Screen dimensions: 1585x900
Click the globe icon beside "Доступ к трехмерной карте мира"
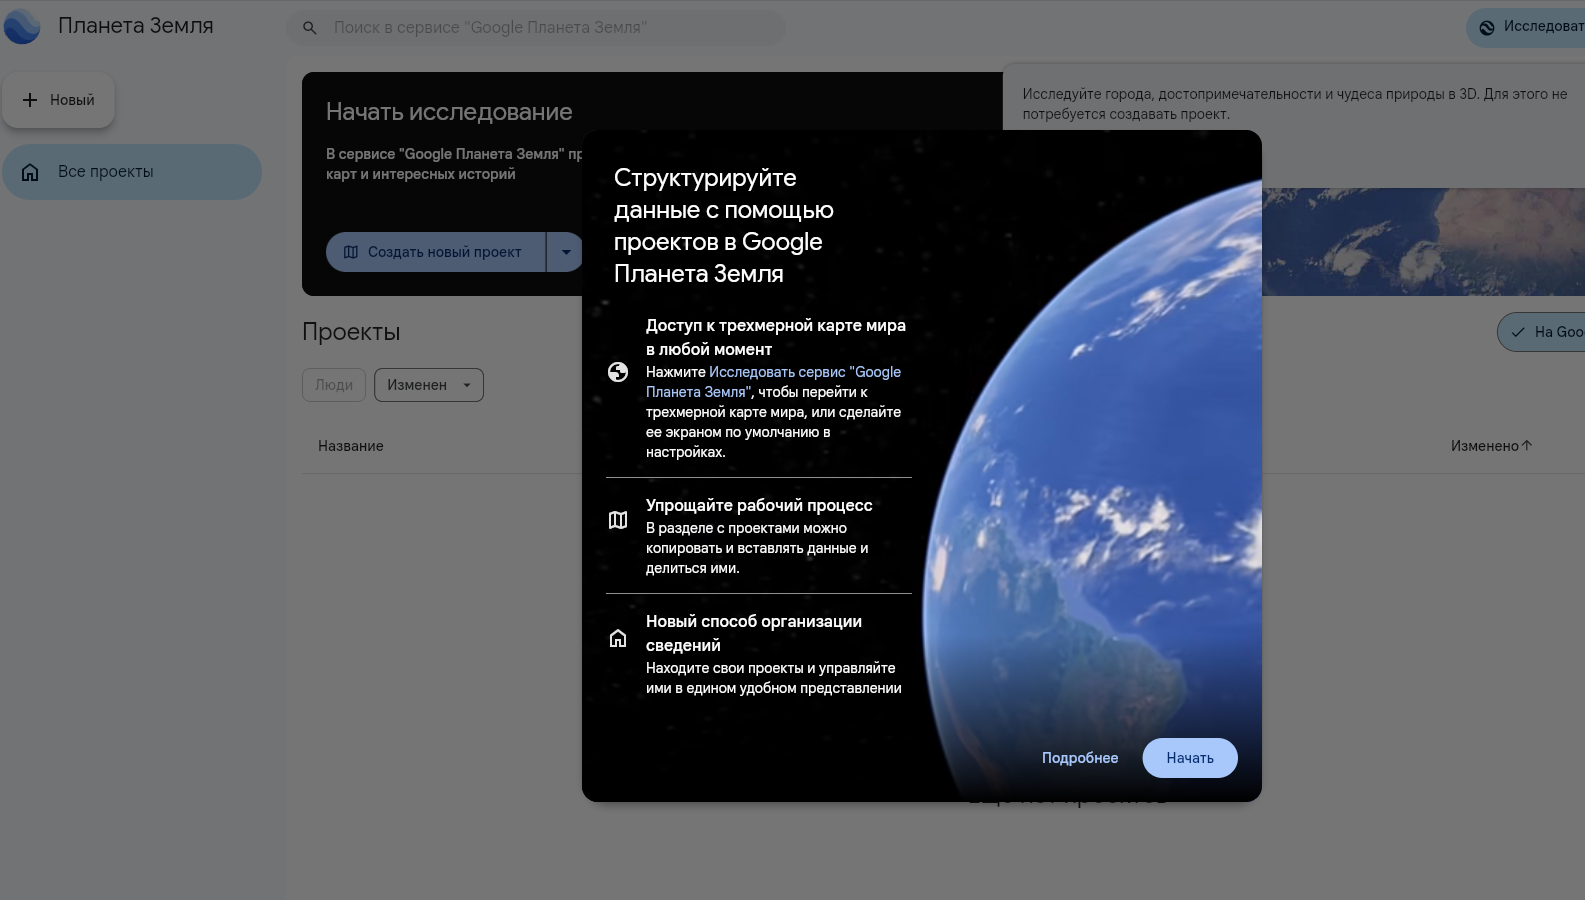tap(618, 372)
